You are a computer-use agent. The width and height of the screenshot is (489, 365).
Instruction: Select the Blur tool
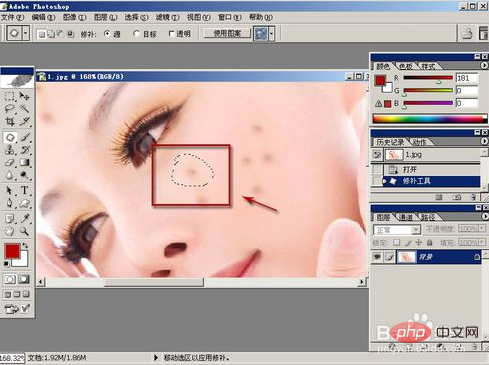[x=10, y=175]
